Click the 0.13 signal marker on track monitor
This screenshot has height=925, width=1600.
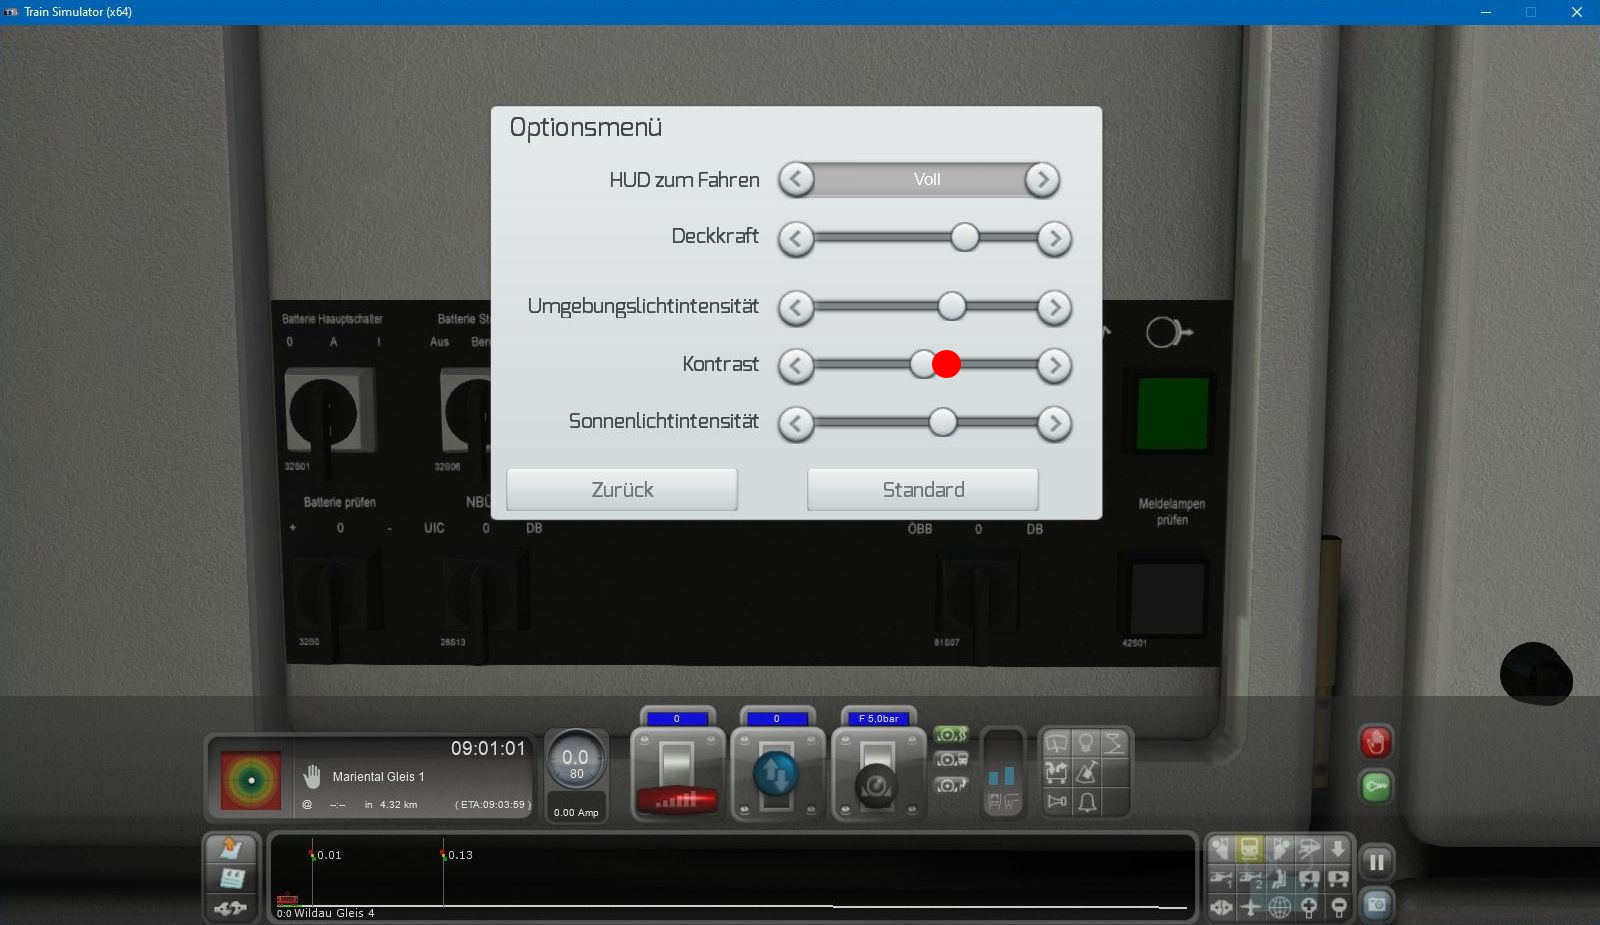pyautogui.click(x=456, y=855)
